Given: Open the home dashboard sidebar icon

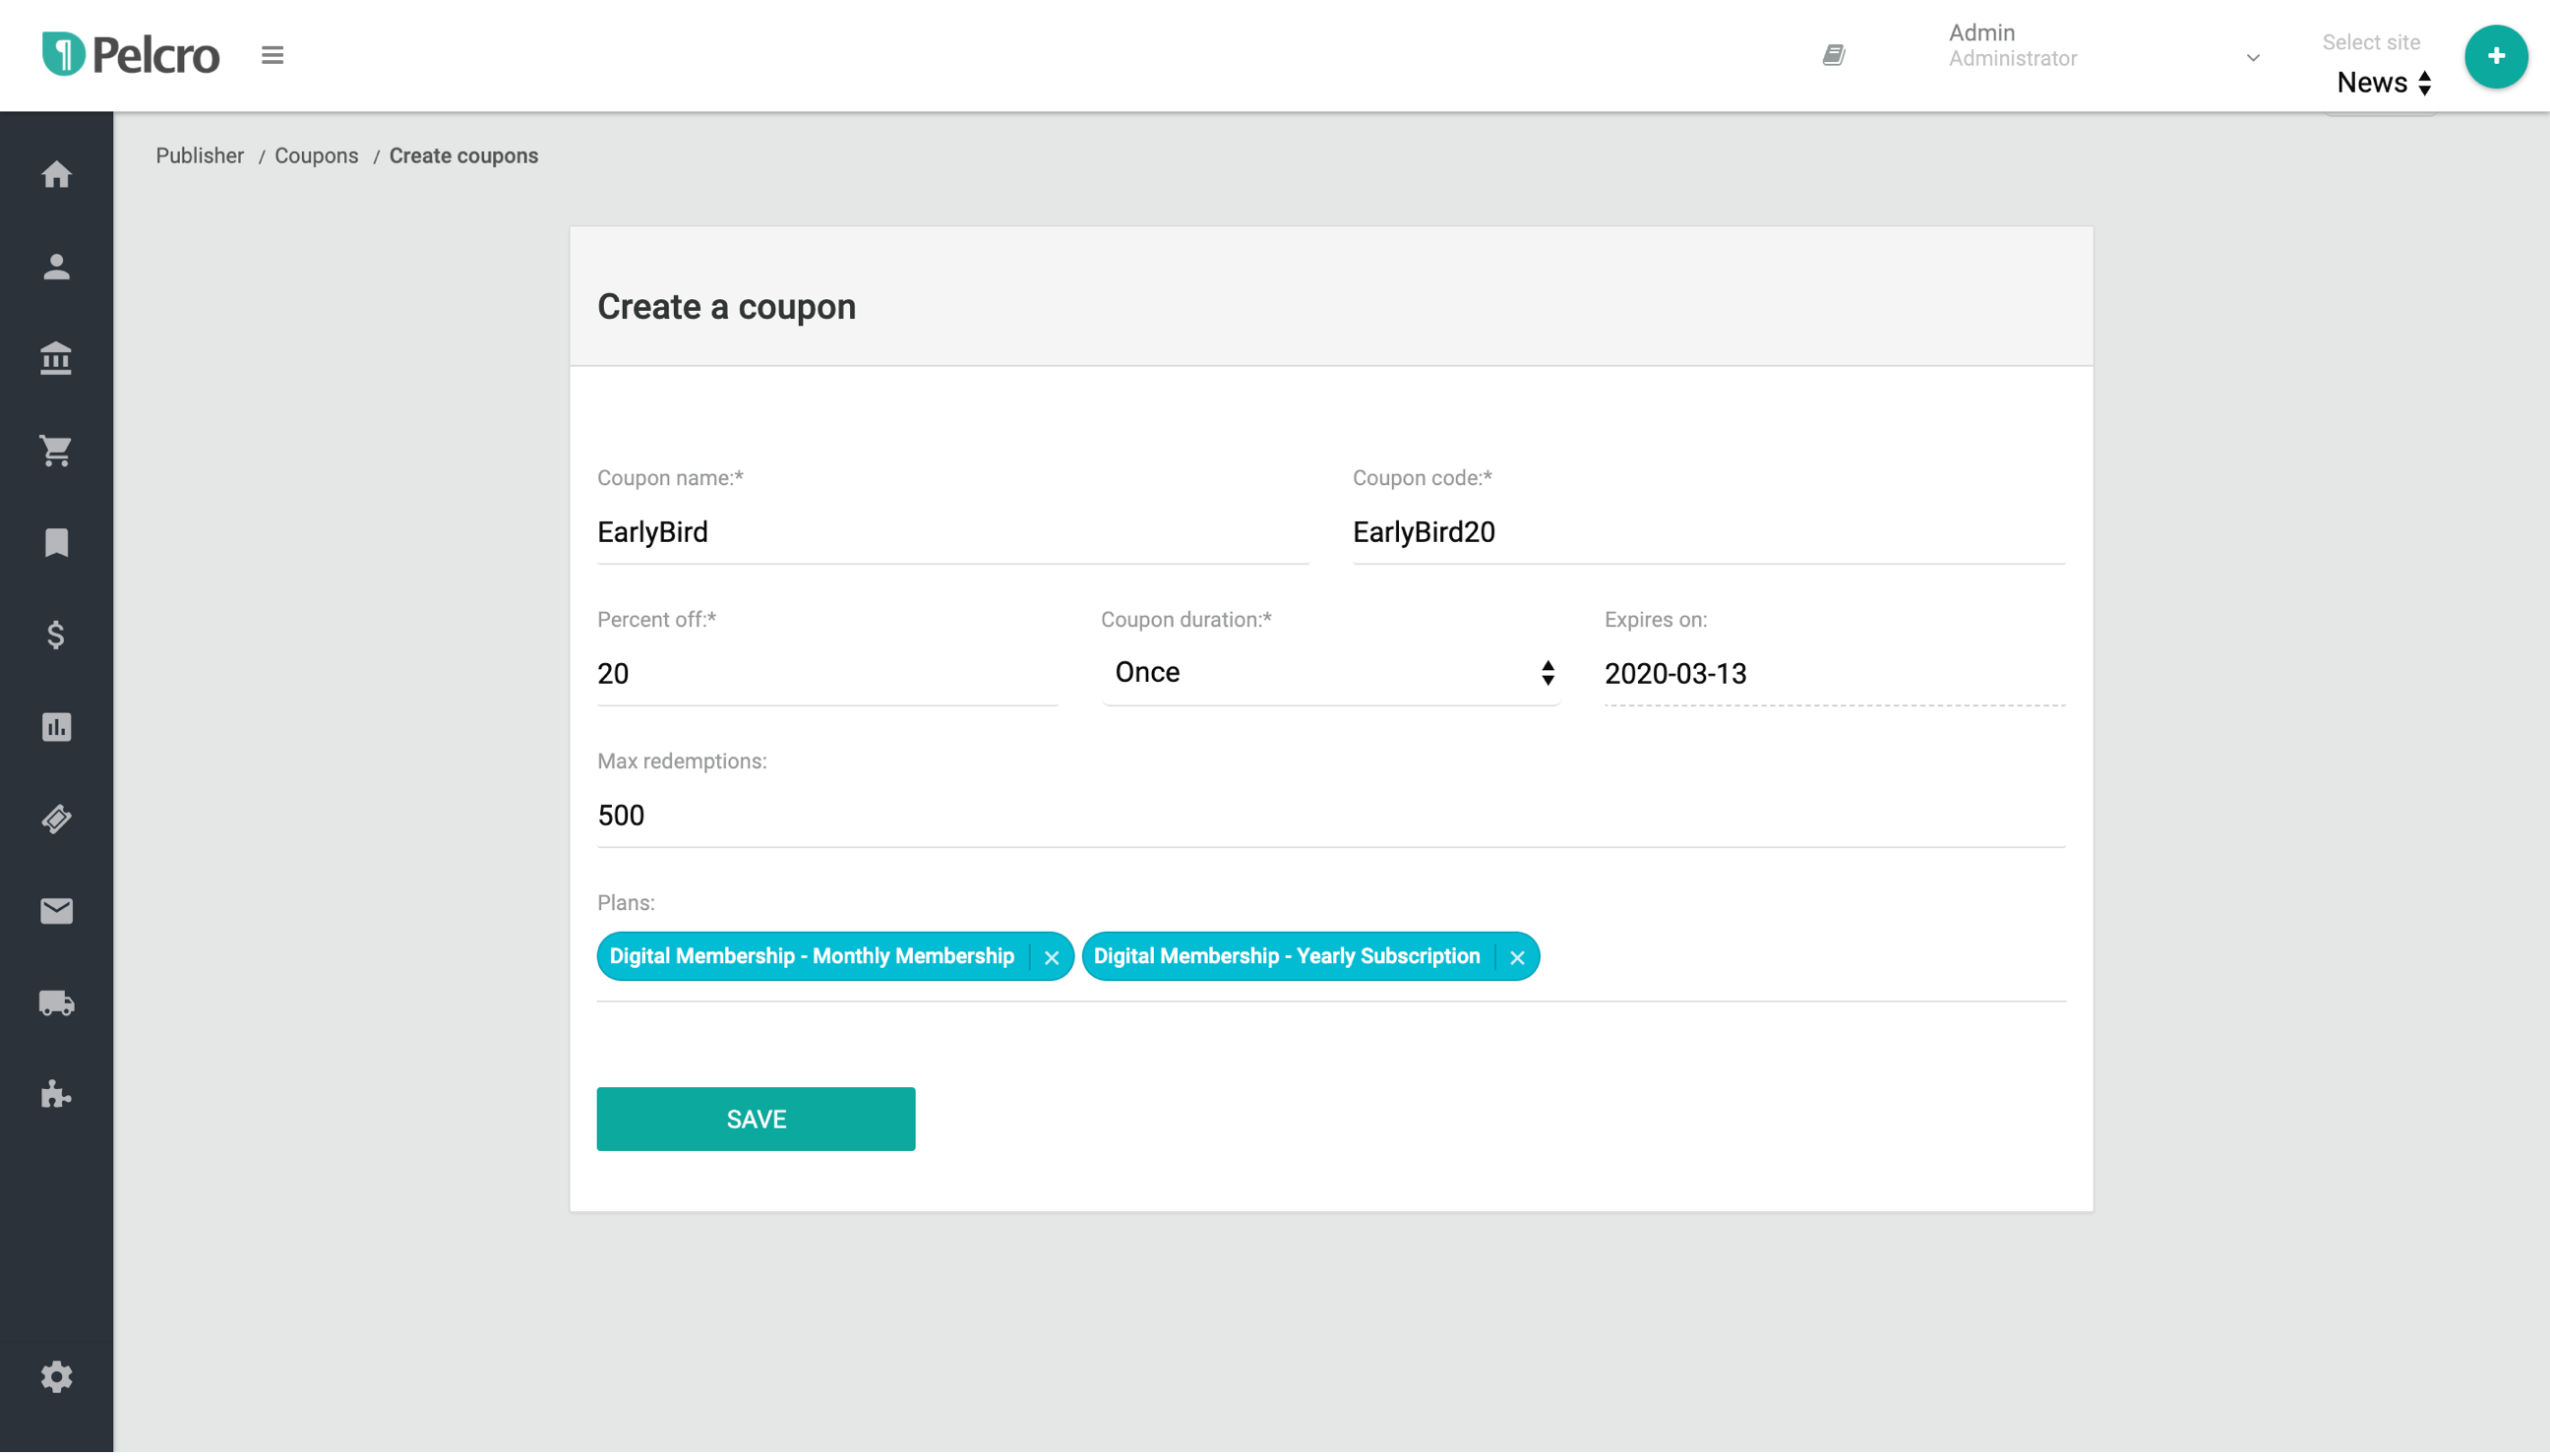Looking at the screenshot, I should point(56,175).
